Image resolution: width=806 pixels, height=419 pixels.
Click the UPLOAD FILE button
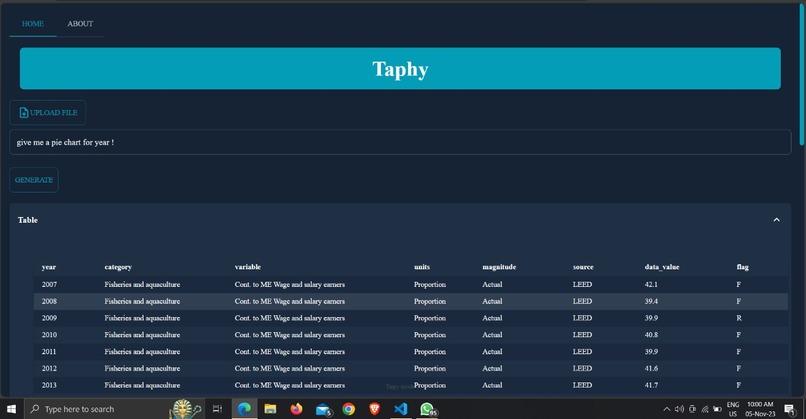click(x=48, y=113)
